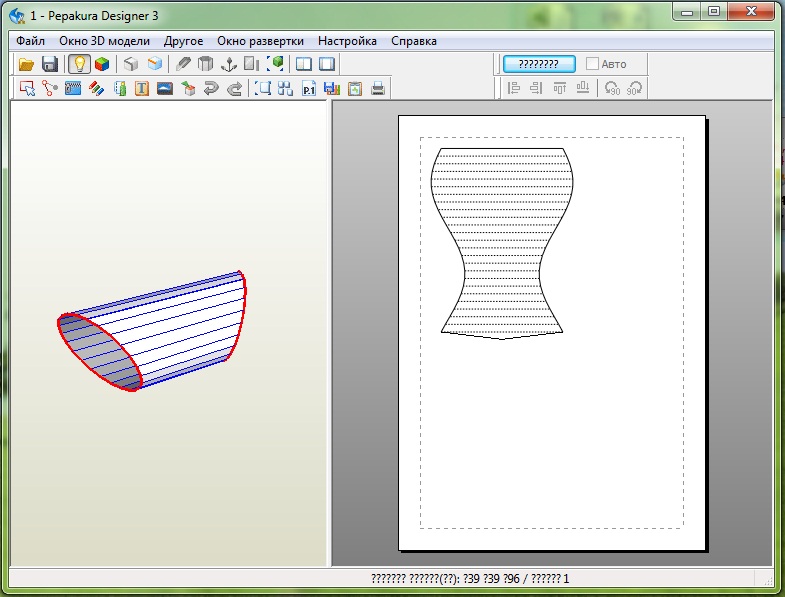Click the blue cube with orange band icon
This screenshot has height=597, width=785.
(155, 64)
